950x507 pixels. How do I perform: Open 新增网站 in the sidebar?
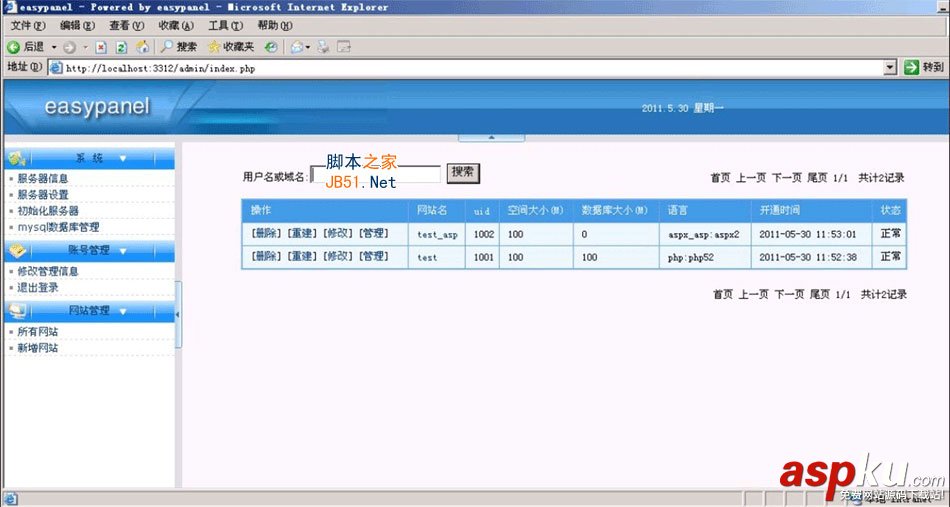tap(38, 348)
